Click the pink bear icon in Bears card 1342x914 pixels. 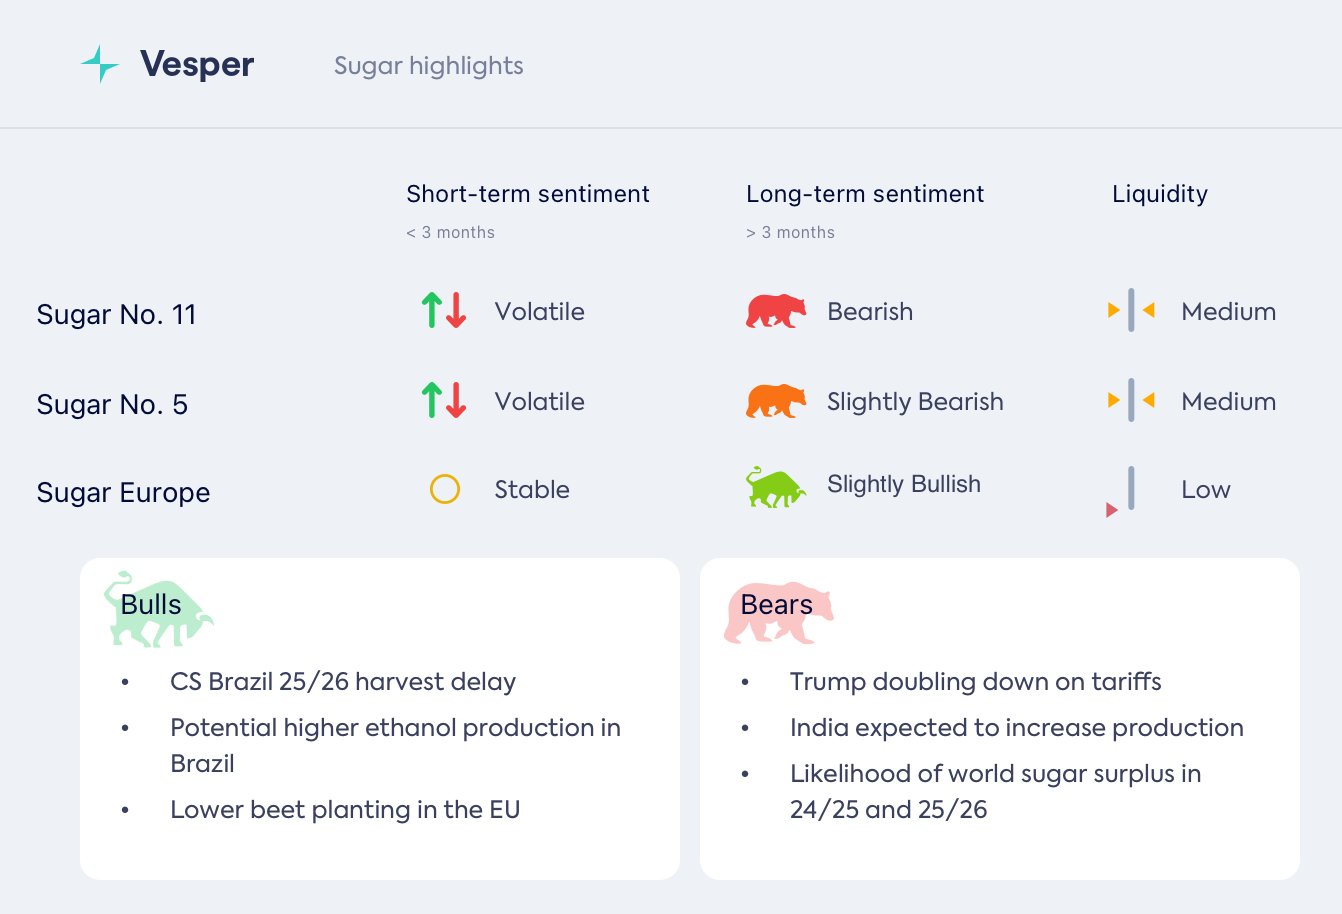tap(778, 611)
